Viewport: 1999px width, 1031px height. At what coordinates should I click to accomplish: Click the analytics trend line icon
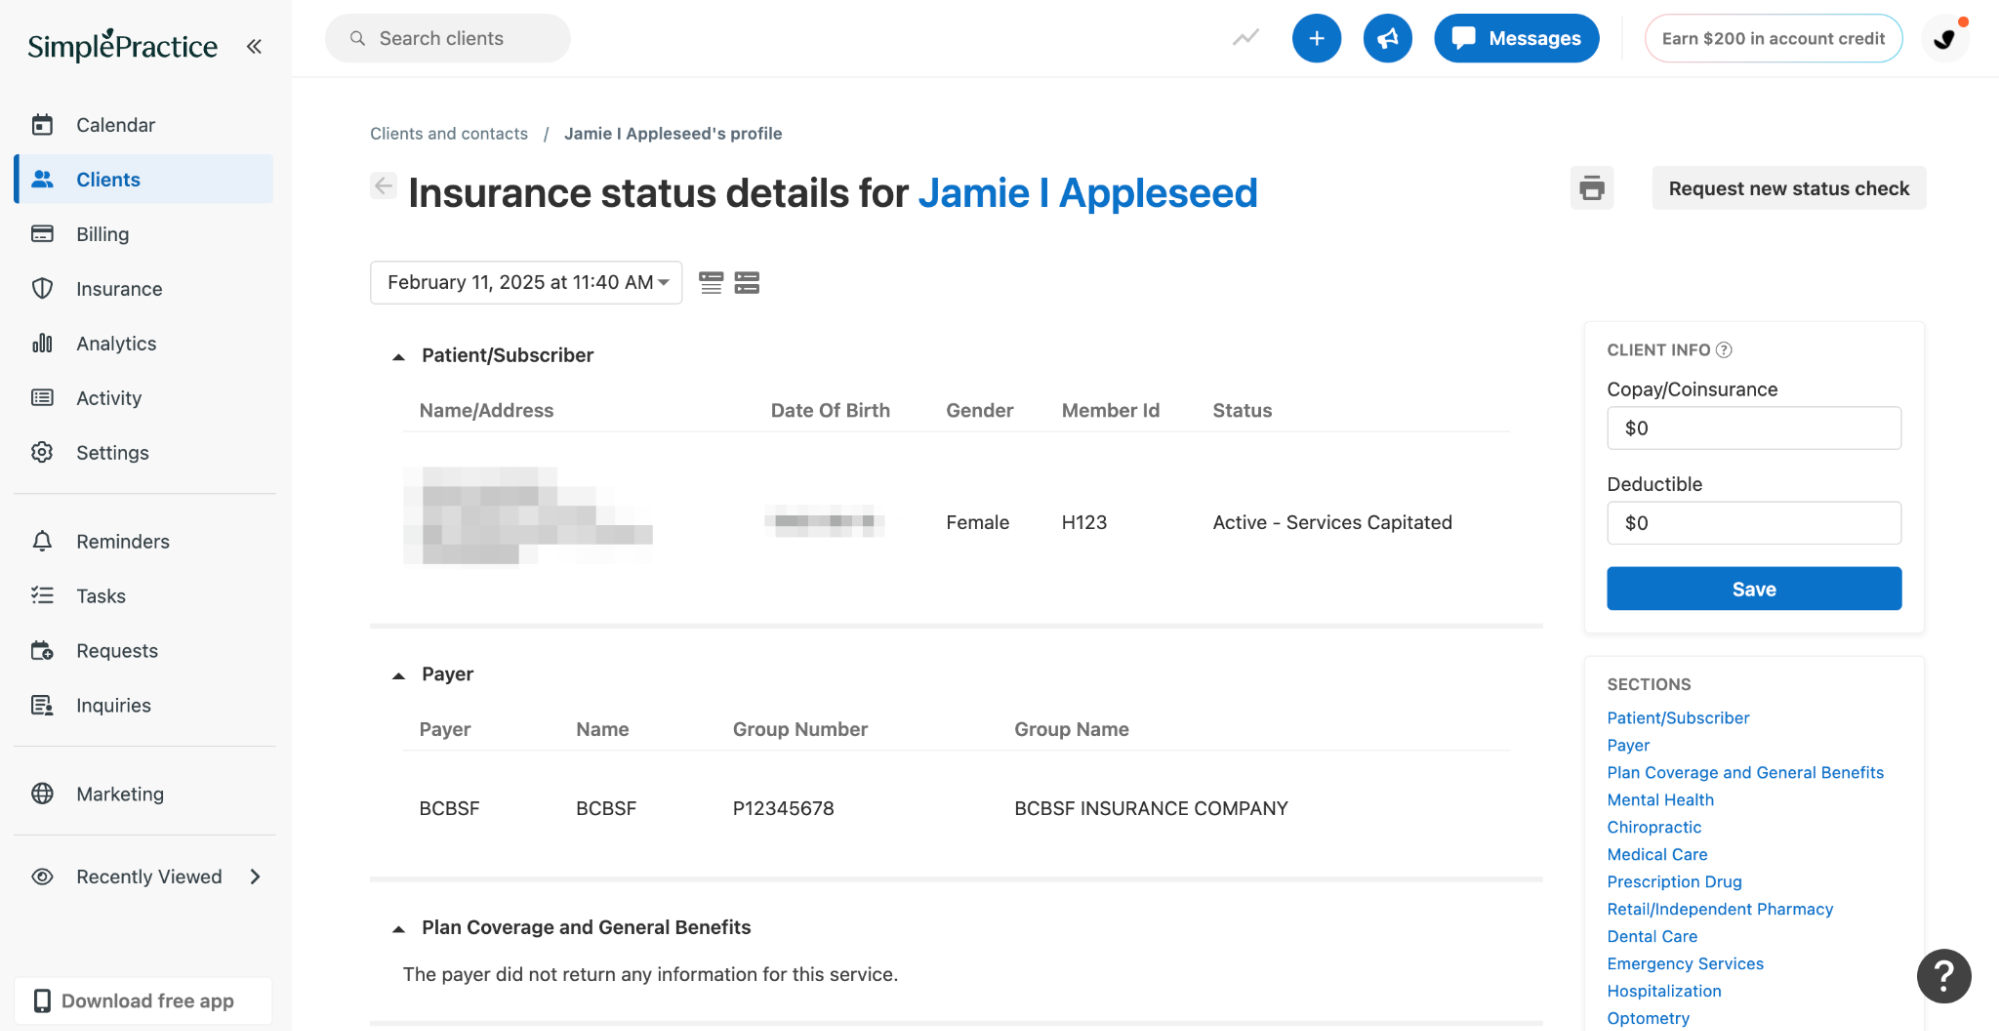pyautogui.click(x=1245, y=38)
